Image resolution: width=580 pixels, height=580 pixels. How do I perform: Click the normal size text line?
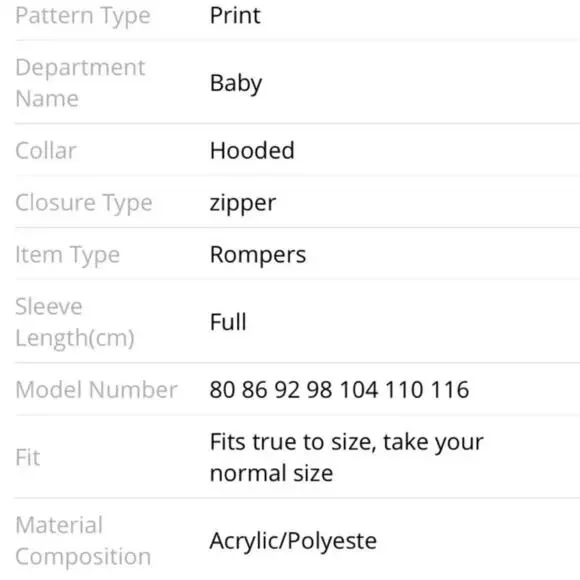pos(272,473)
